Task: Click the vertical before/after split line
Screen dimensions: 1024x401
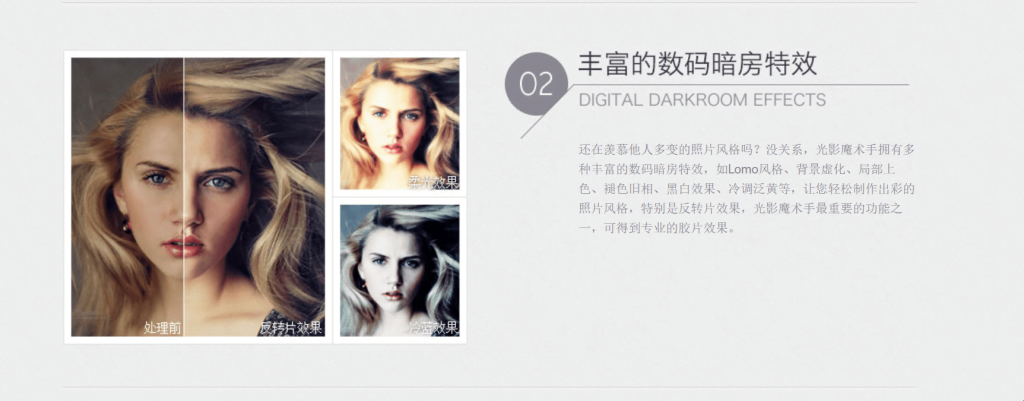Action: click(184, 197)
